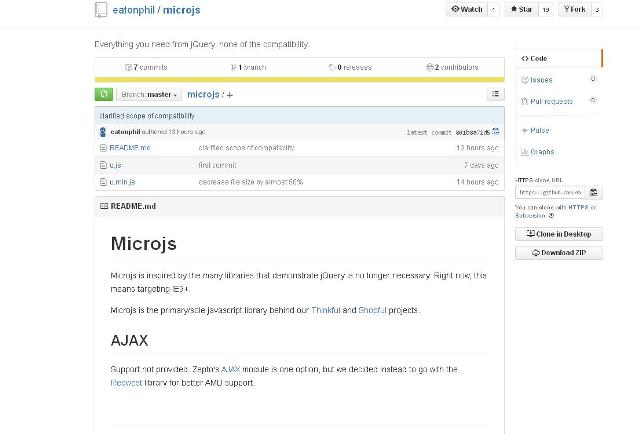The width and height of the screenshot is (640, 434).
Task: Open the 0 releases page
Action: [351, 67]
